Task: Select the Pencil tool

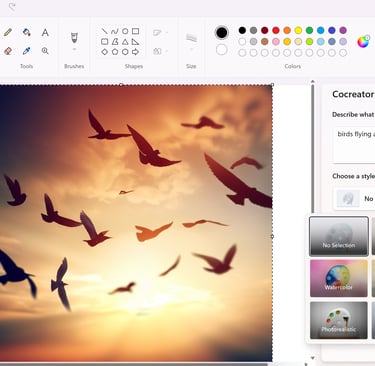Action: pyautogui.click(x=8, y=32)
